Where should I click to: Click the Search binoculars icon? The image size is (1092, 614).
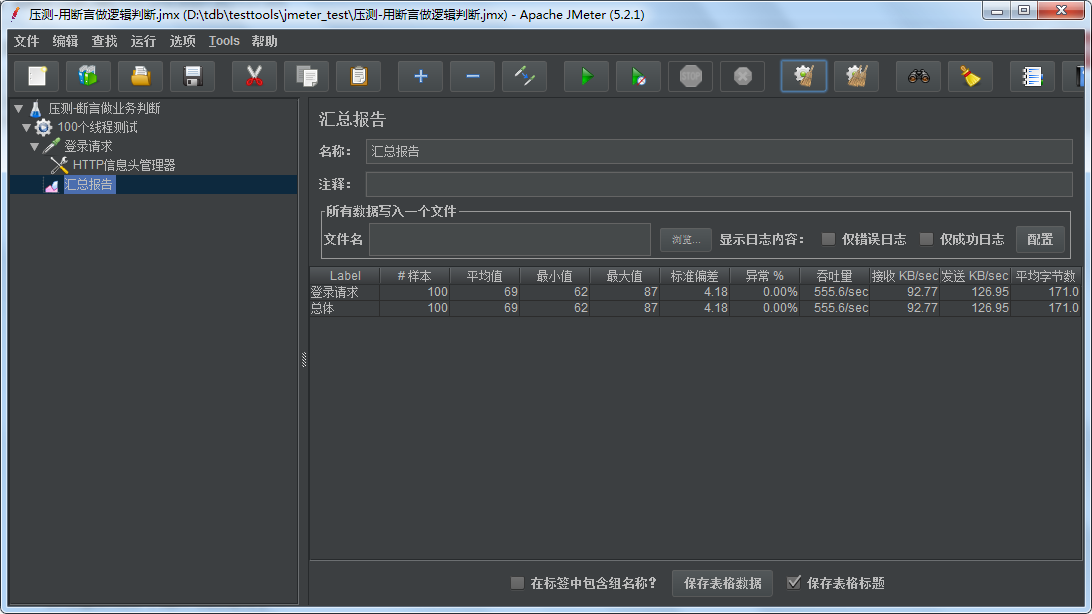[x=919, y=76]
